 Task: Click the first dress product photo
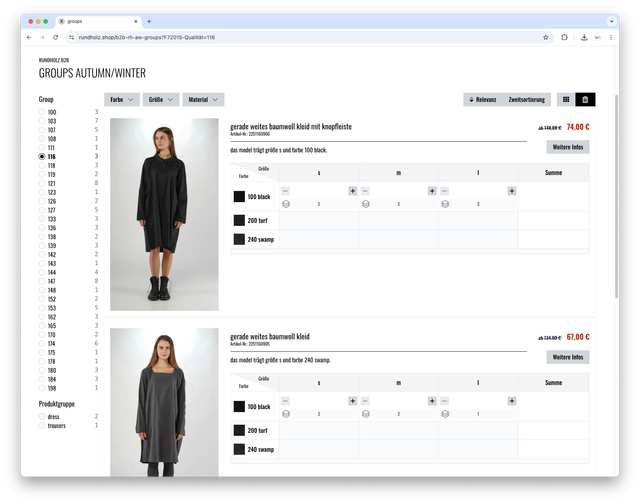pyautogui.click(x=163, y=214)
